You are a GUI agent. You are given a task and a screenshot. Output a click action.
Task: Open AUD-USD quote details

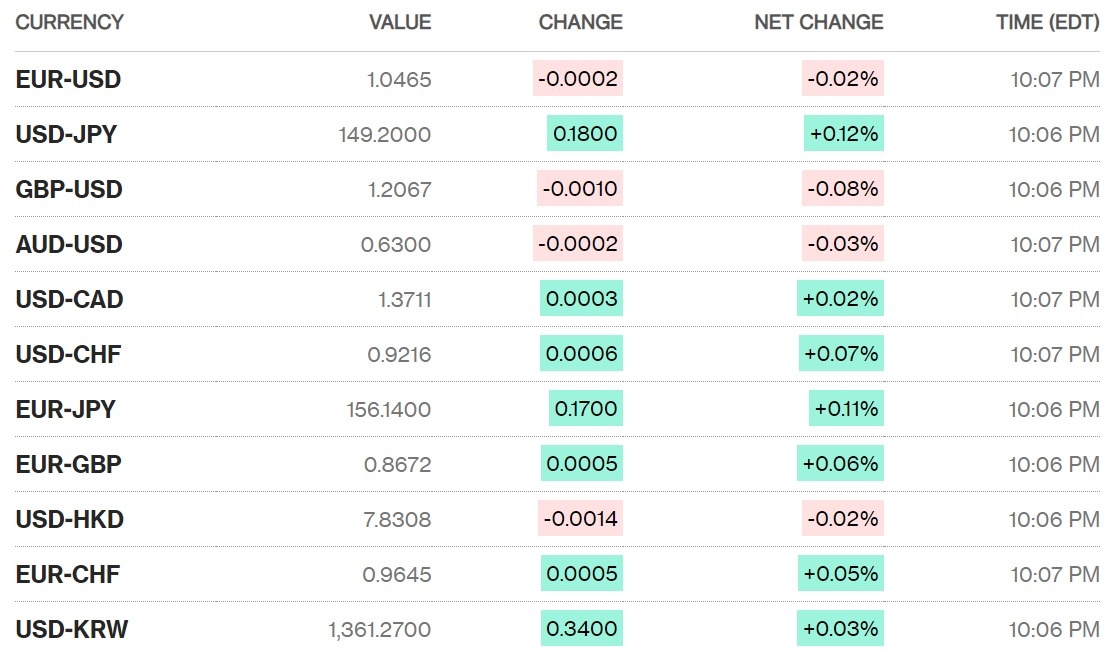[69, 245]
